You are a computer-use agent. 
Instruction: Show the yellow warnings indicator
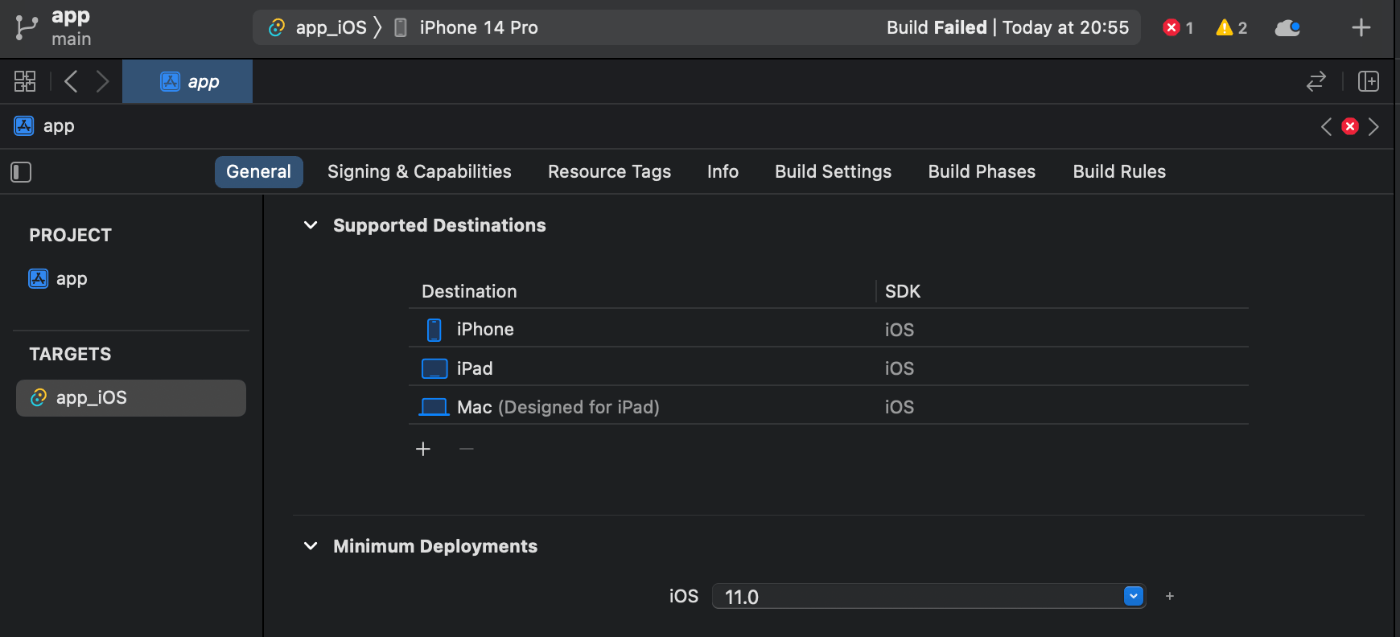click(x=1231, y=28)
